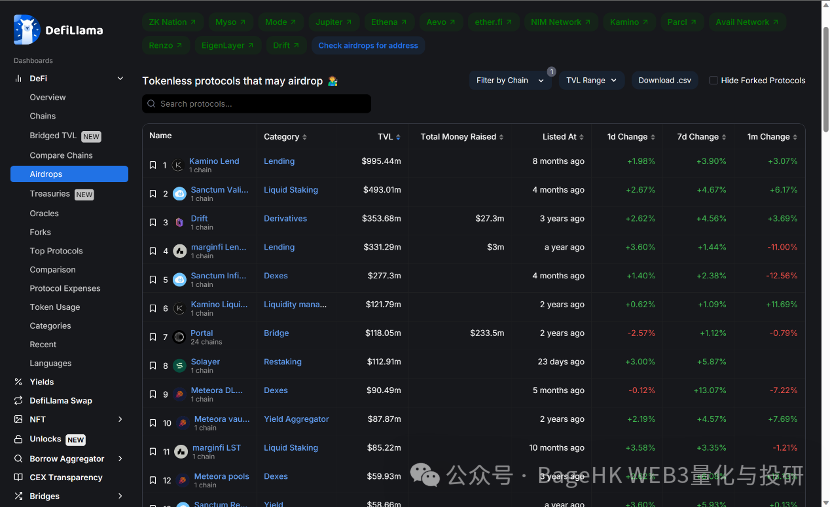Open the NIM Network airdrop link

pos(561,22)
